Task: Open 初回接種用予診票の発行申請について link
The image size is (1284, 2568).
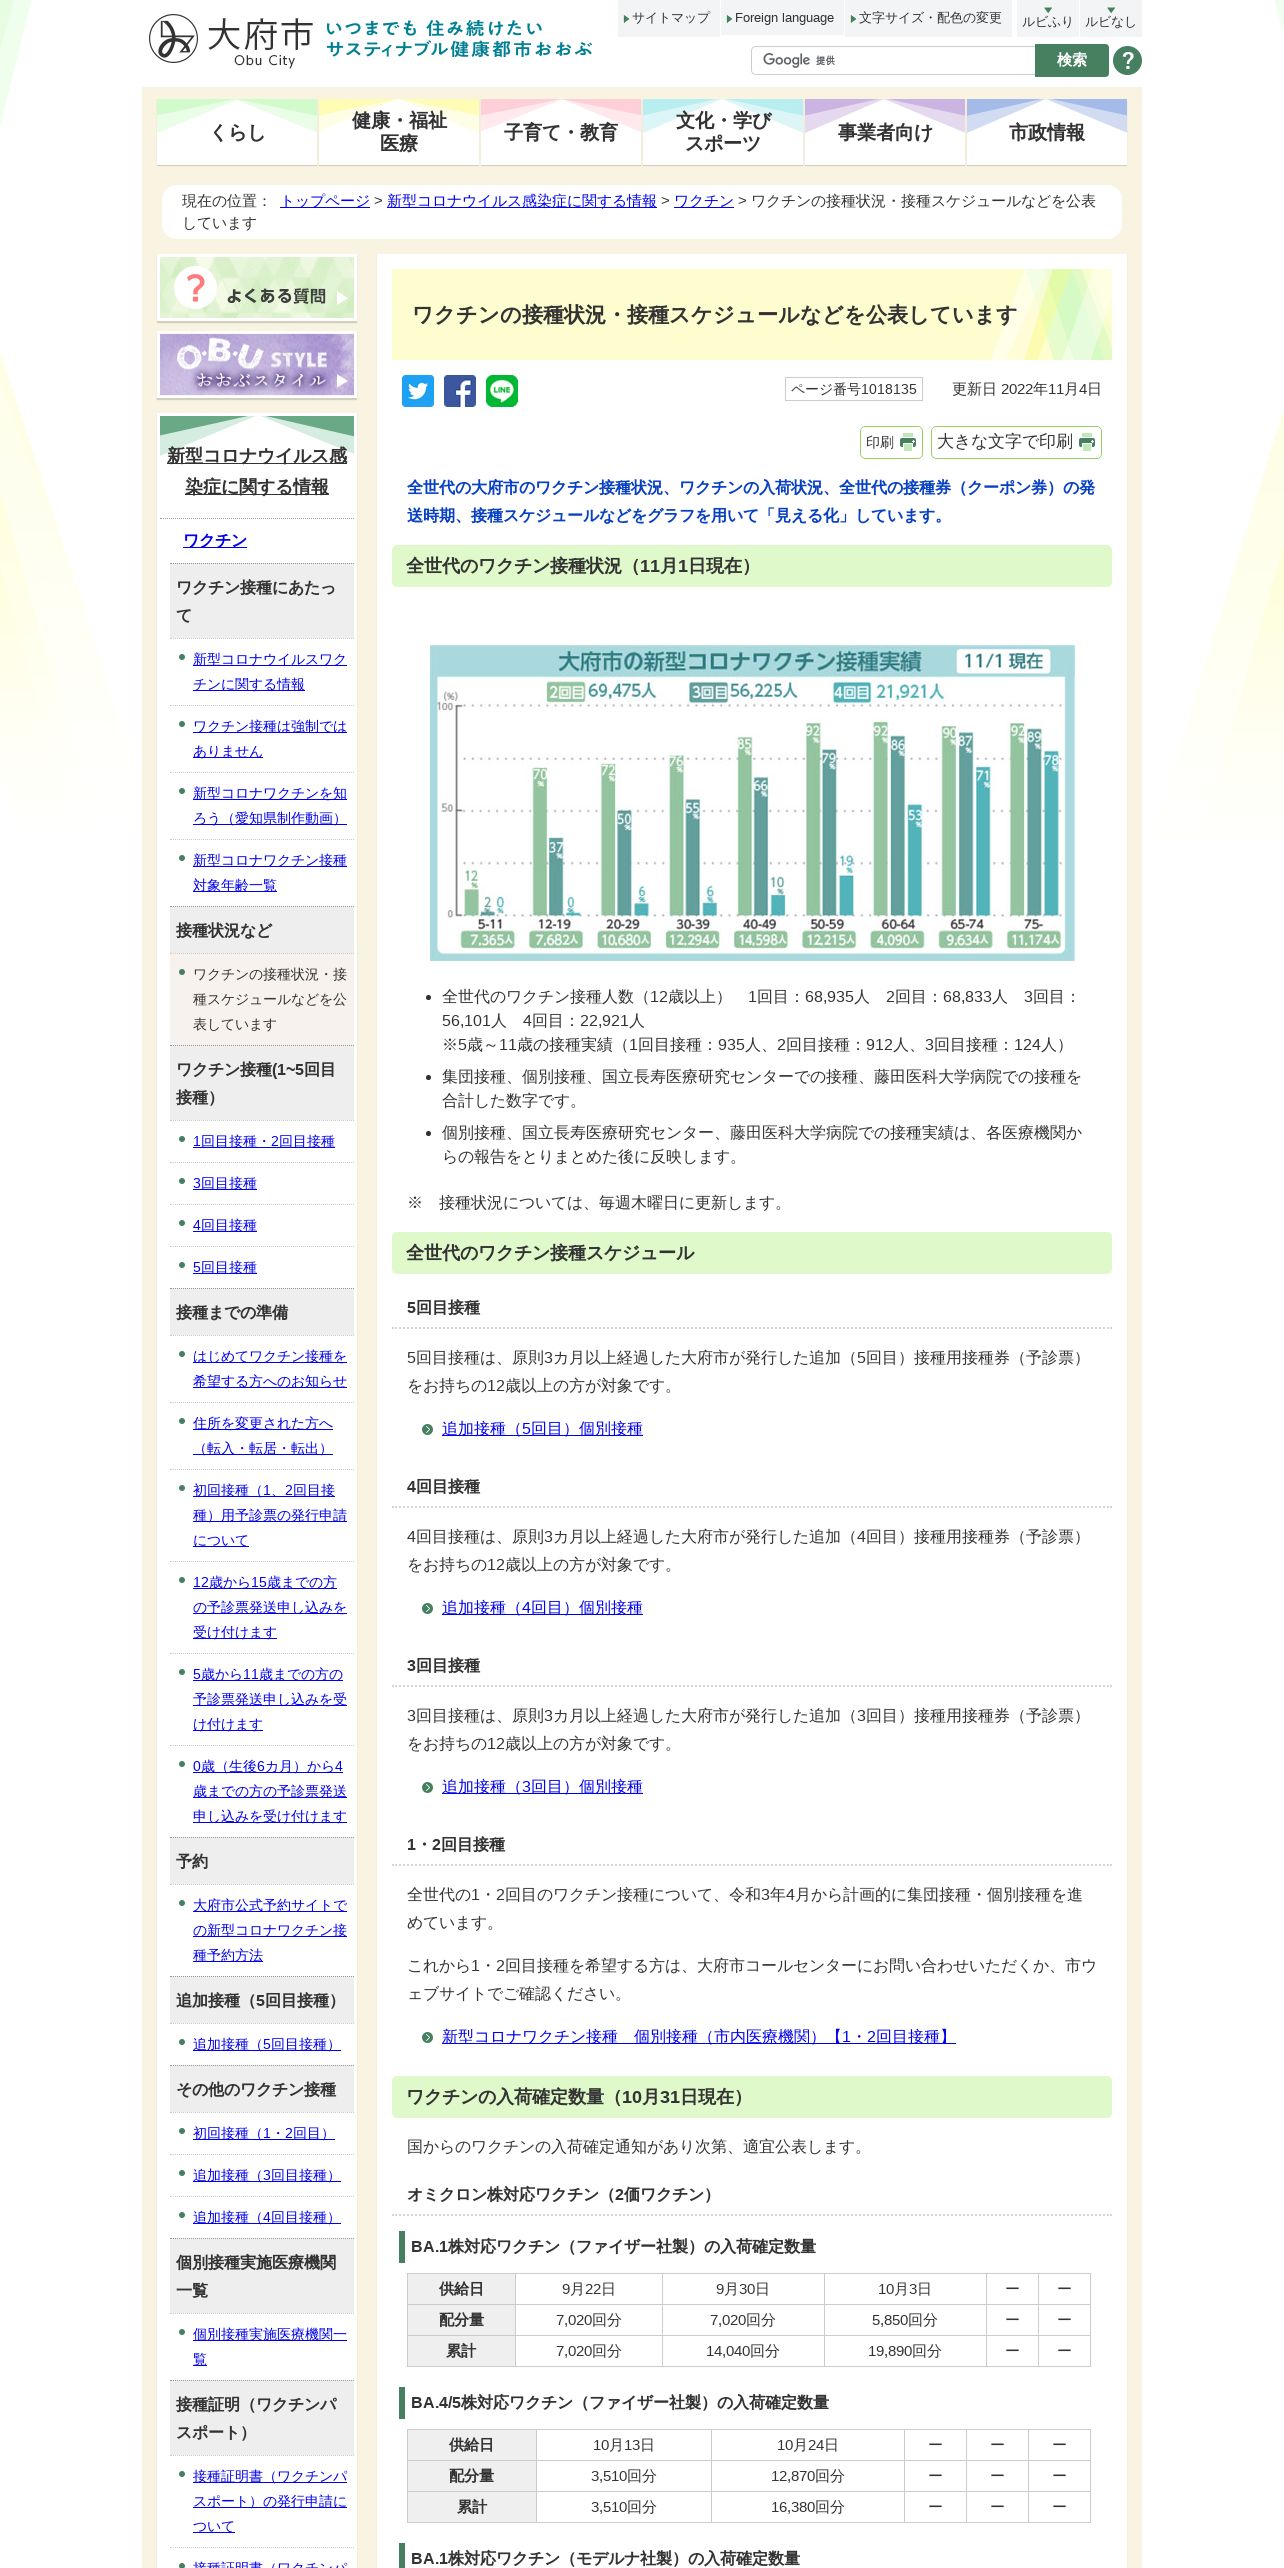Action: click(x=270, y=1515)
